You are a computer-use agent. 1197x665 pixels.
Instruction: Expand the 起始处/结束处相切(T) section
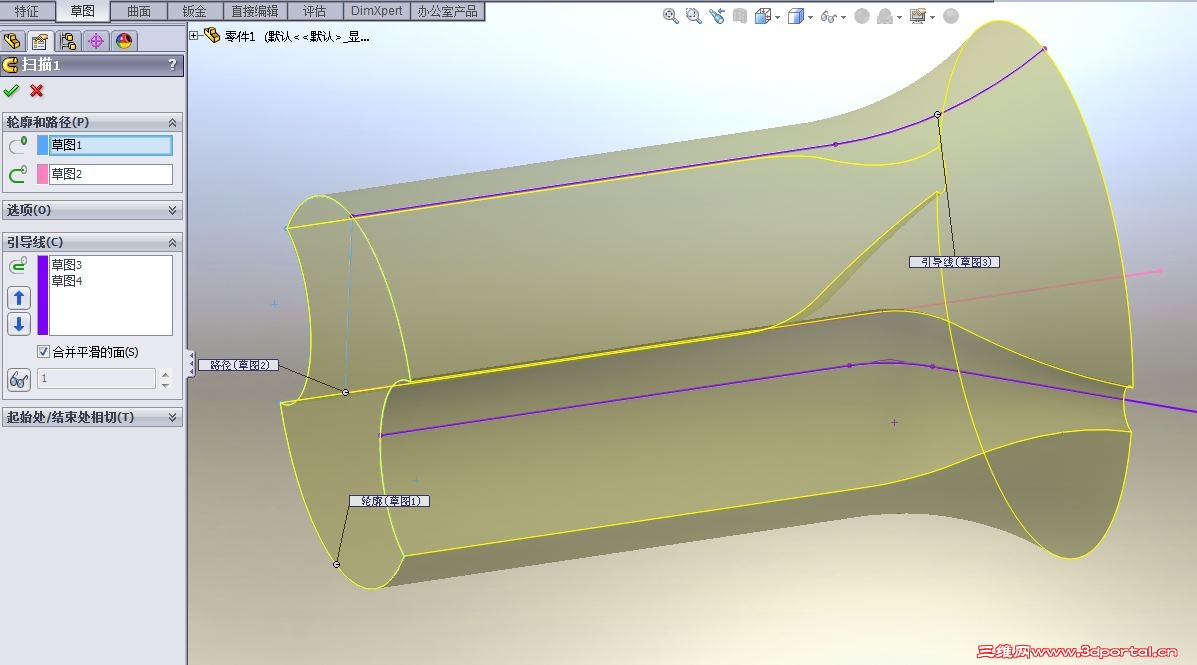click(x=173, y=417)
